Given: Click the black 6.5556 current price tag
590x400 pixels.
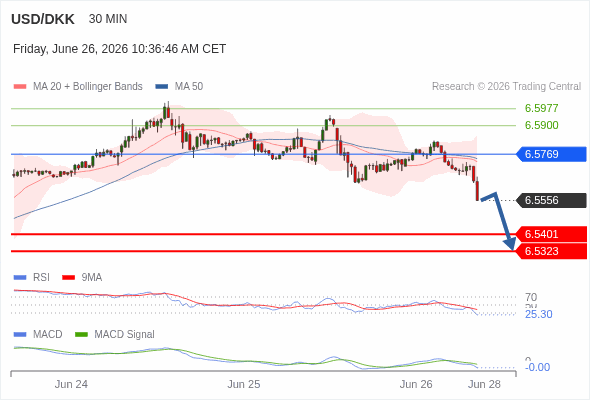Looking at the screenshot, I should pos(552,200).
